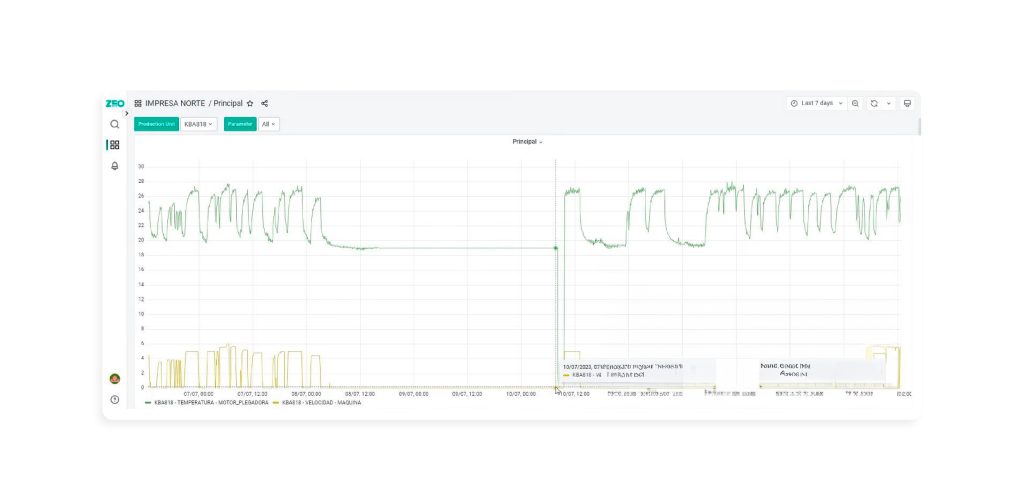Open the dashboards grid icon in sidebar
This screenshot has height=477, width=1024.
click(x=115, y=145)
